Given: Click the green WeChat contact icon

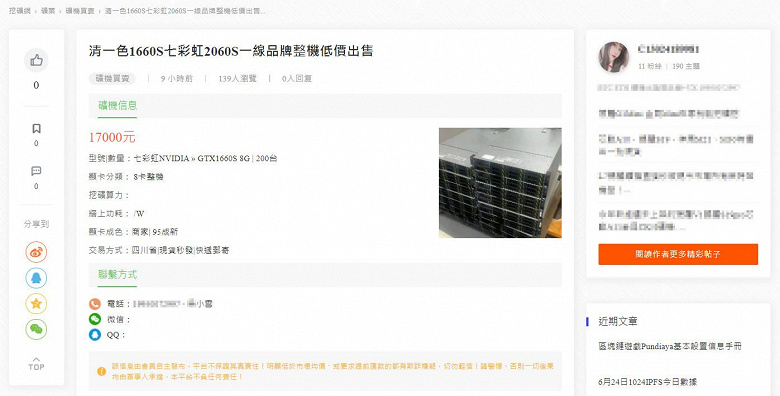Looking at the screenshot, I should coord(95,319).
